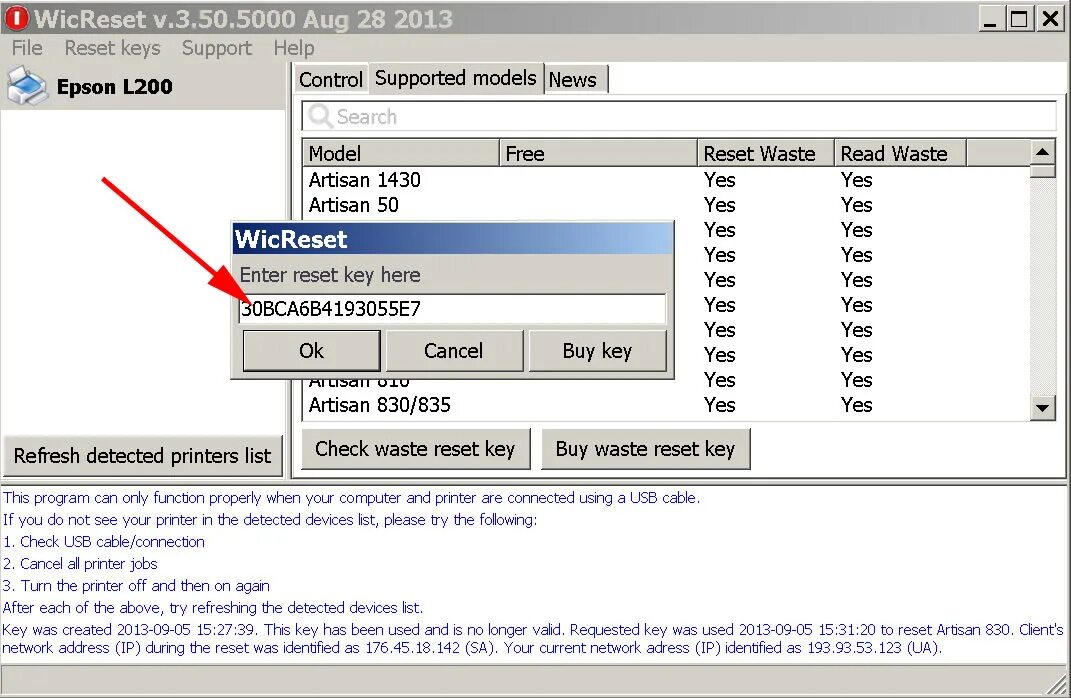Click the models list scroll up arrow
The height and width of the screenshot is (698, 1071).
(1042, 152)
